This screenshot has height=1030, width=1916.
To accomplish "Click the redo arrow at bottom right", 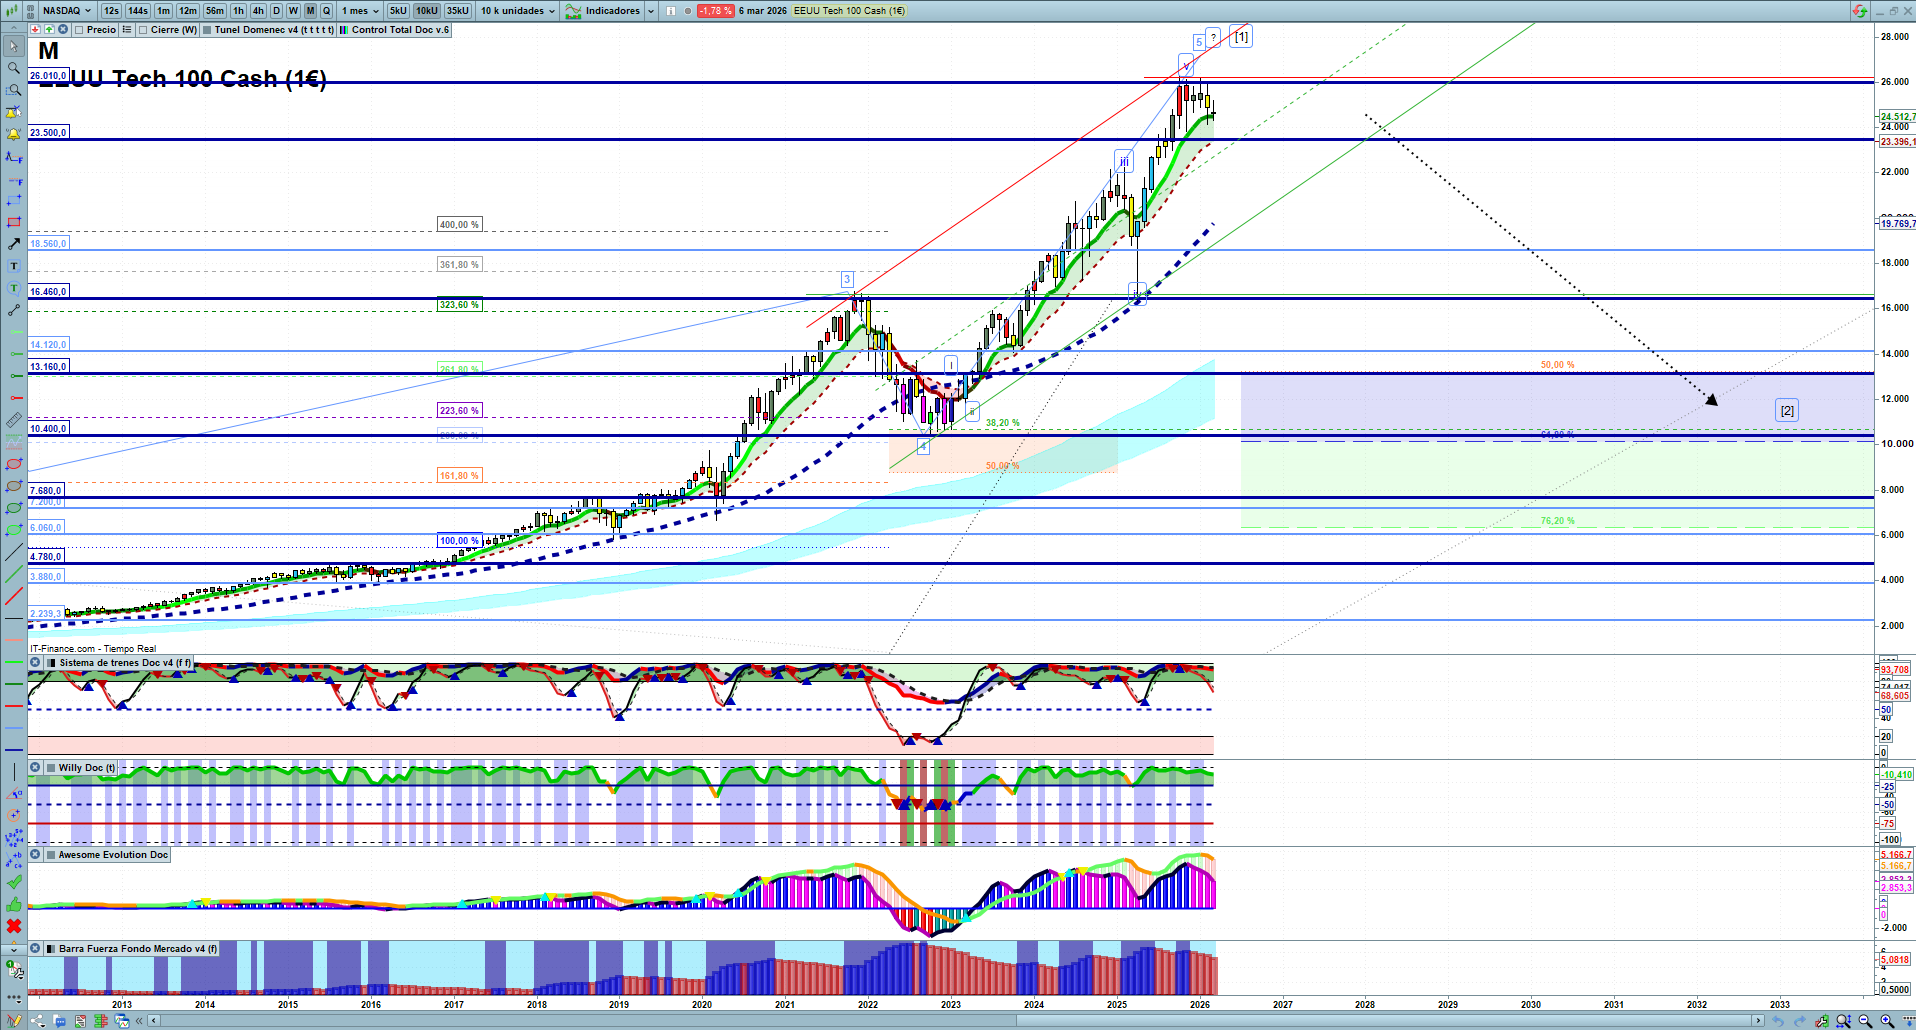I will click(1799, 1021).
